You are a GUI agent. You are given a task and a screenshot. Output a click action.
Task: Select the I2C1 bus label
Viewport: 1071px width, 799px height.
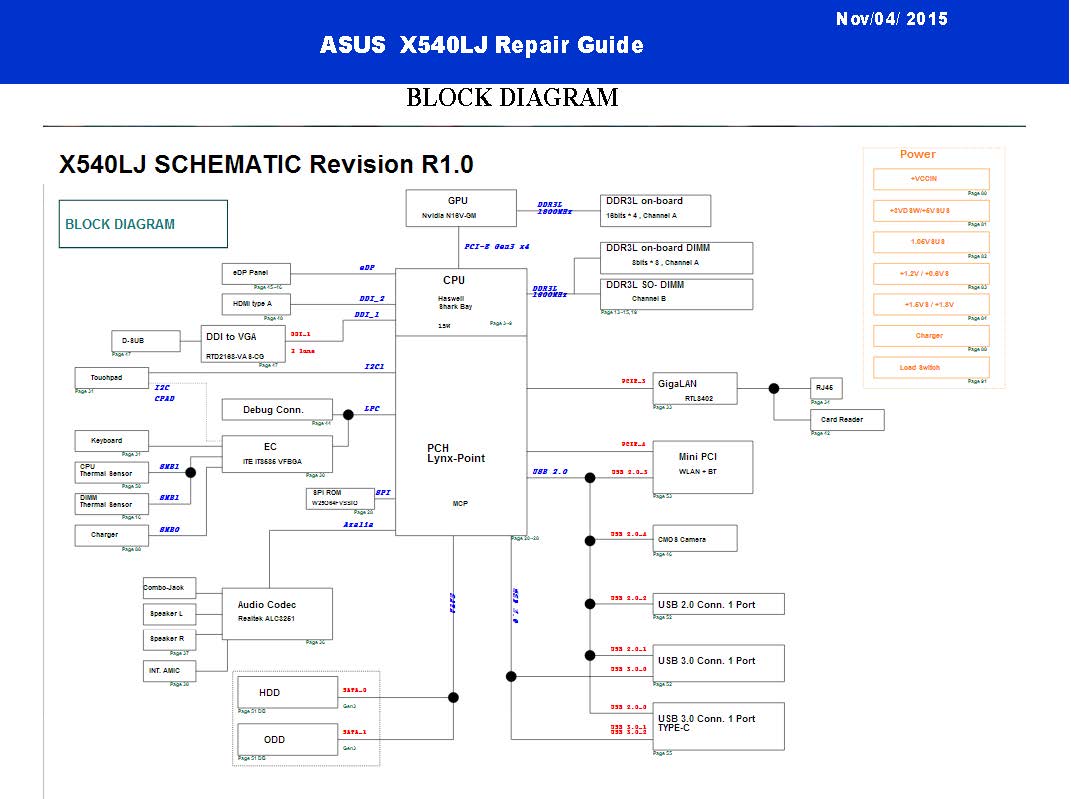click(x=374, y=367)
